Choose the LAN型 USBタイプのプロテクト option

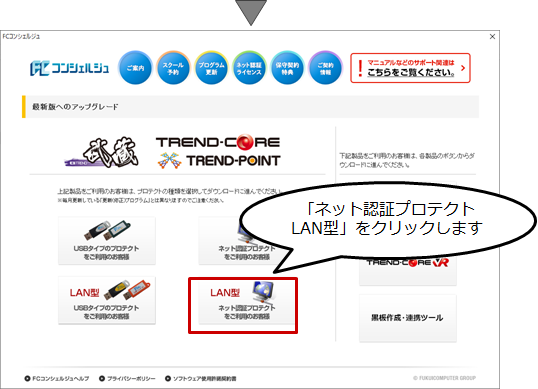pyautogui.click(x=107, y=300)
